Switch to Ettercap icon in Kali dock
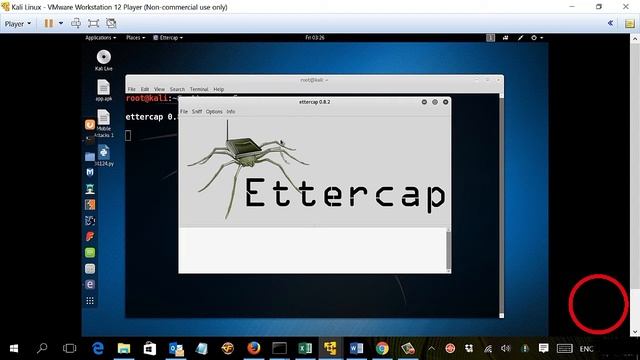640x360 pixels. click(x=90, y=284)
